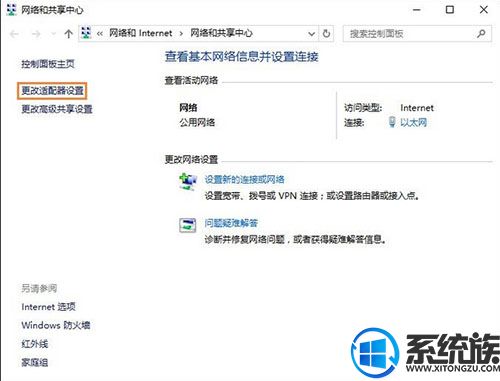The image size is (500, 381).
Task: Maximize the 网络和共享中心 window
Action: (450, 9)
